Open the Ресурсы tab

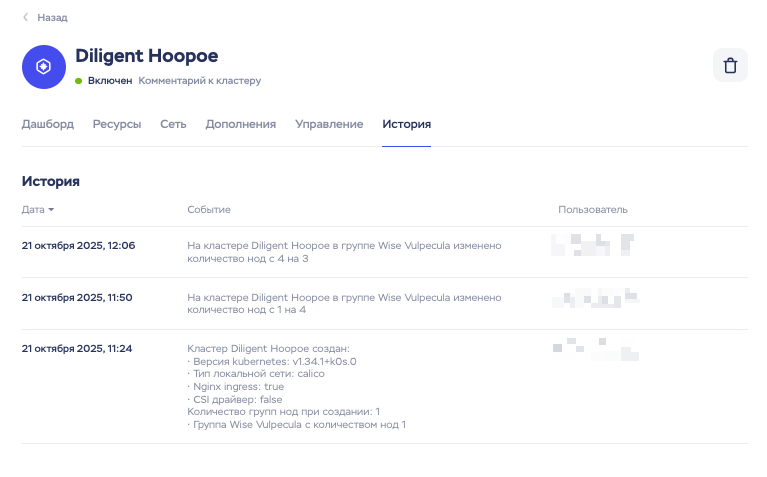point(116,124)
